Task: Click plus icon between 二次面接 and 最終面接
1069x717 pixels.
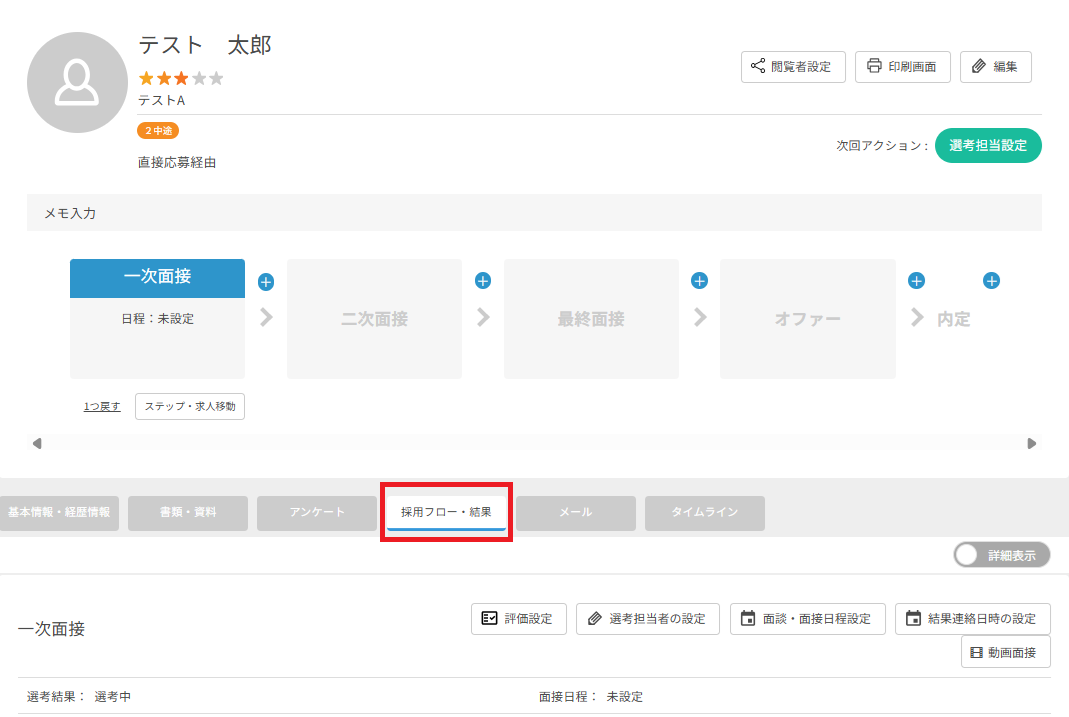Action: coord(482,281)
